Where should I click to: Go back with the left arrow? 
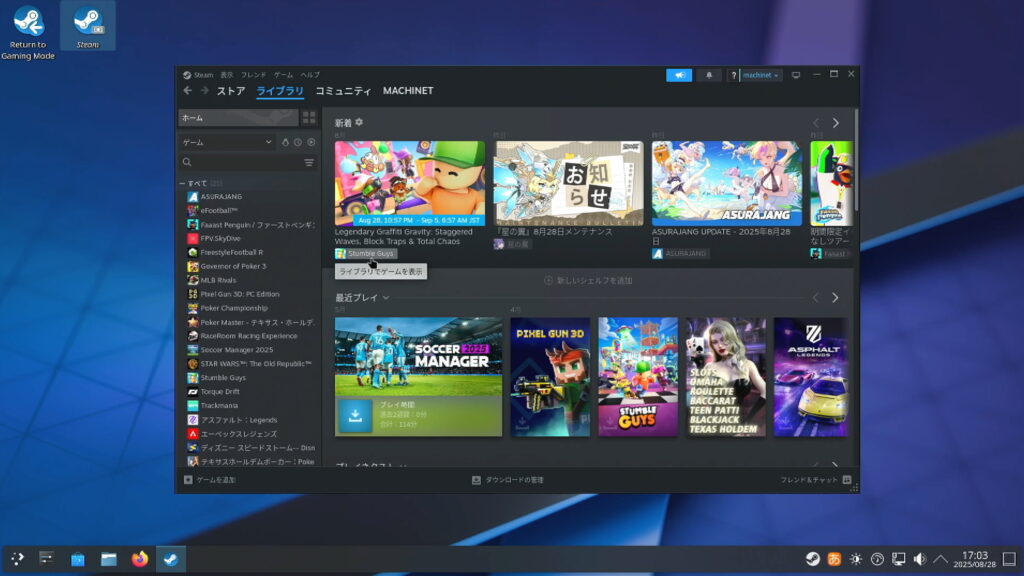click(187, 91)
